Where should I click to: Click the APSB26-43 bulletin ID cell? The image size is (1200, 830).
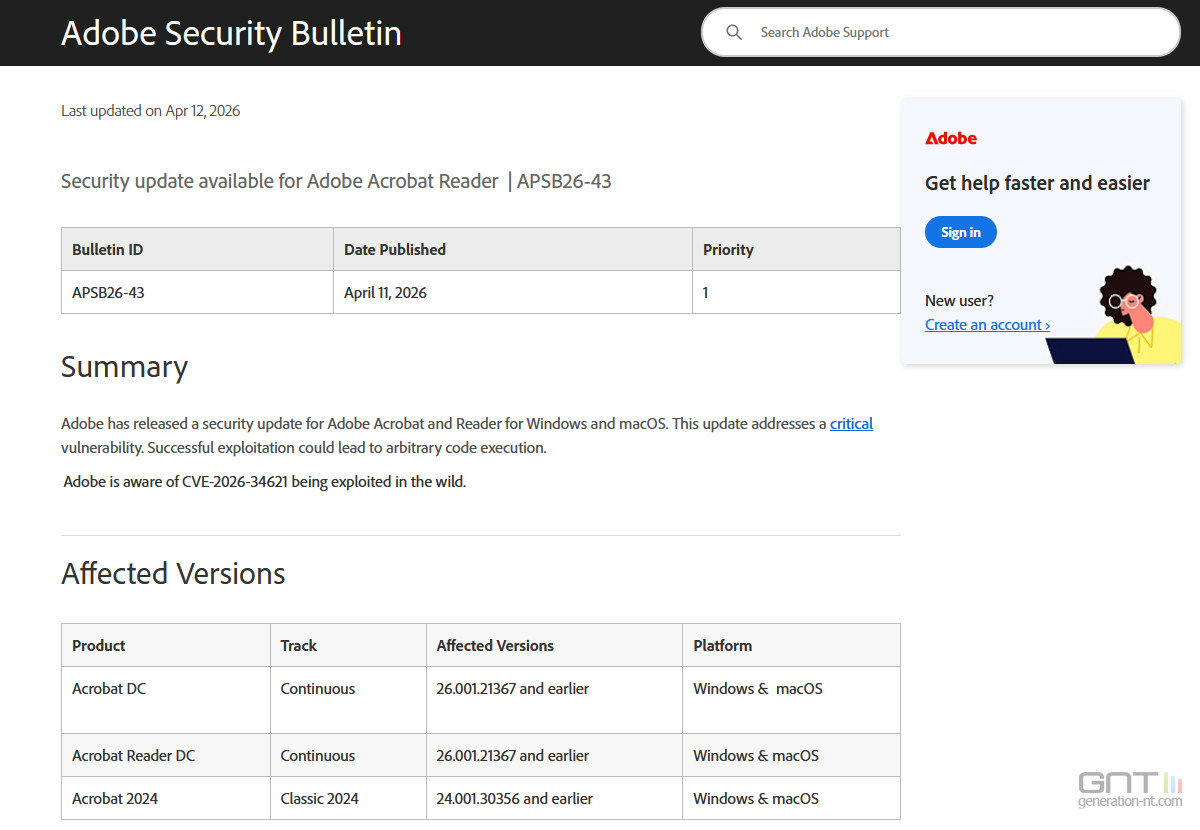(x=108, y=293)
